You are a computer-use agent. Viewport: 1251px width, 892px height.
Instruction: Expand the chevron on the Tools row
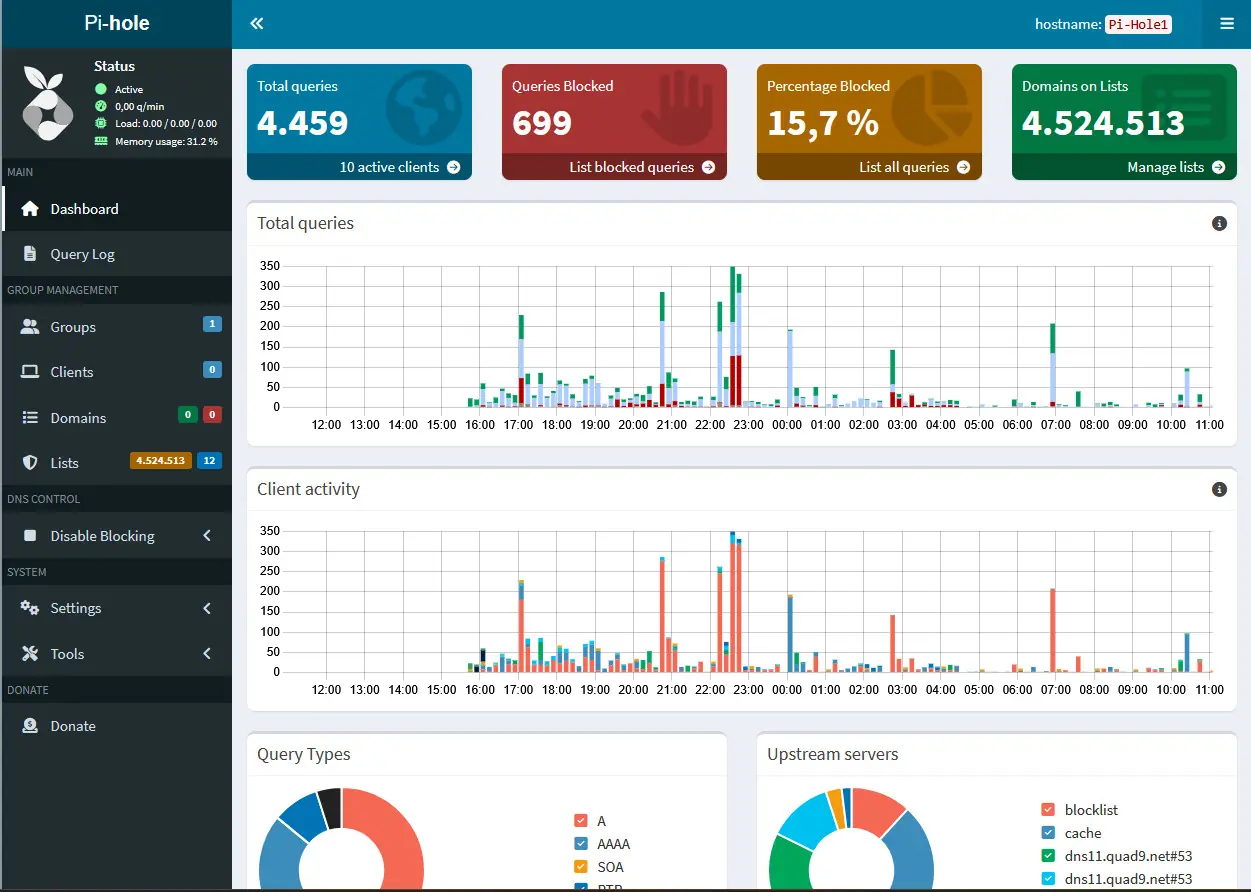(207, 654)
